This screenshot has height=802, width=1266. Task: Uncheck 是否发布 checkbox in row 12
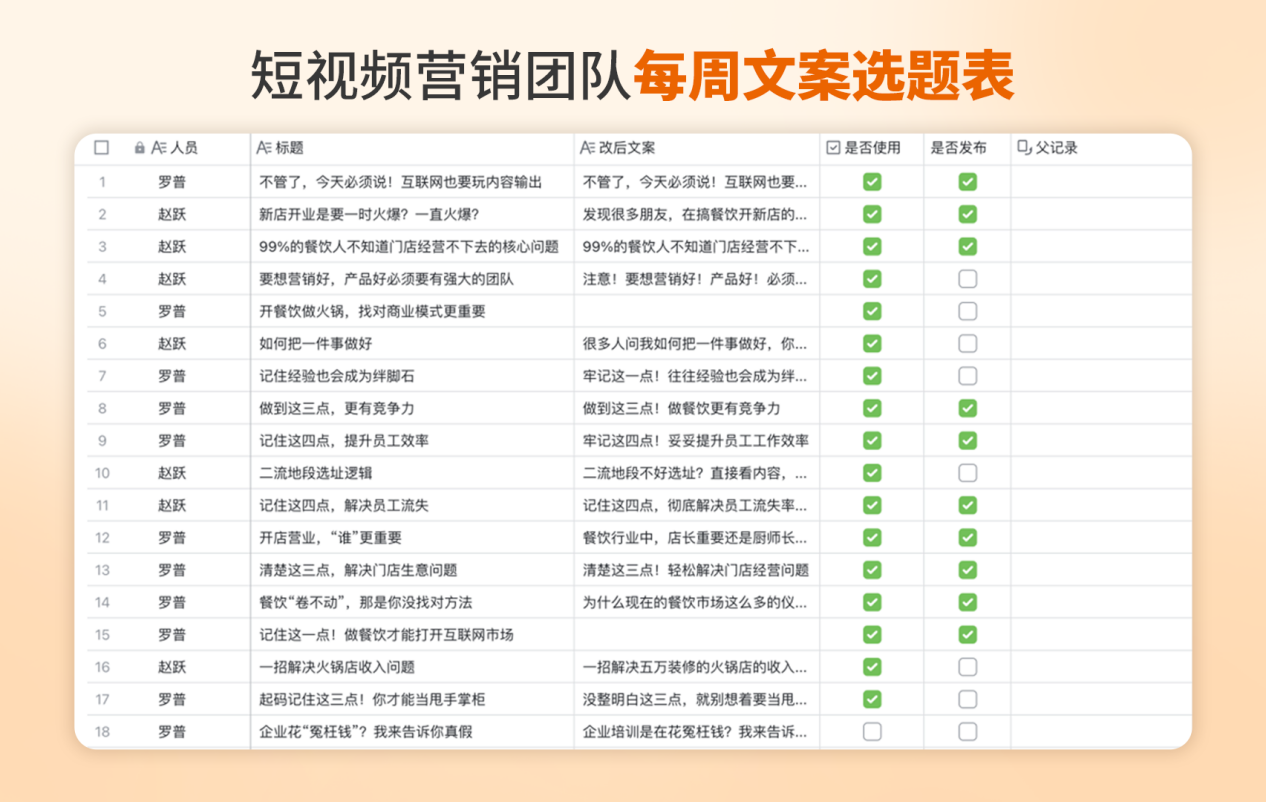[x=967, y=537]
